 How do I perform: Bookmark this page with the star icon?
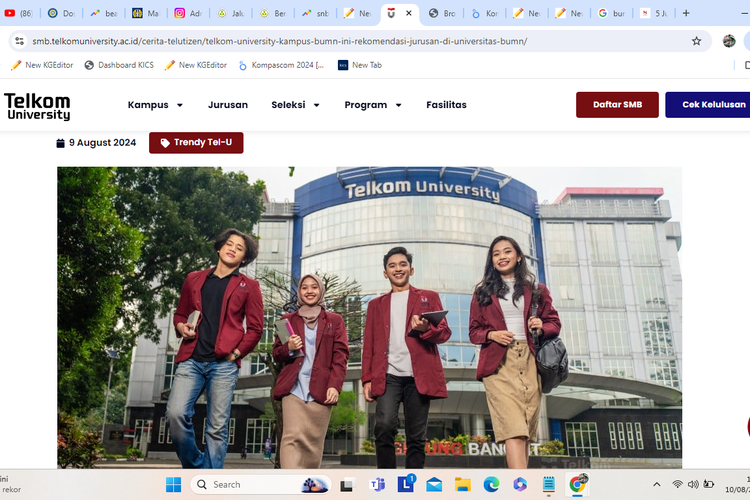[x=696, y=41]
